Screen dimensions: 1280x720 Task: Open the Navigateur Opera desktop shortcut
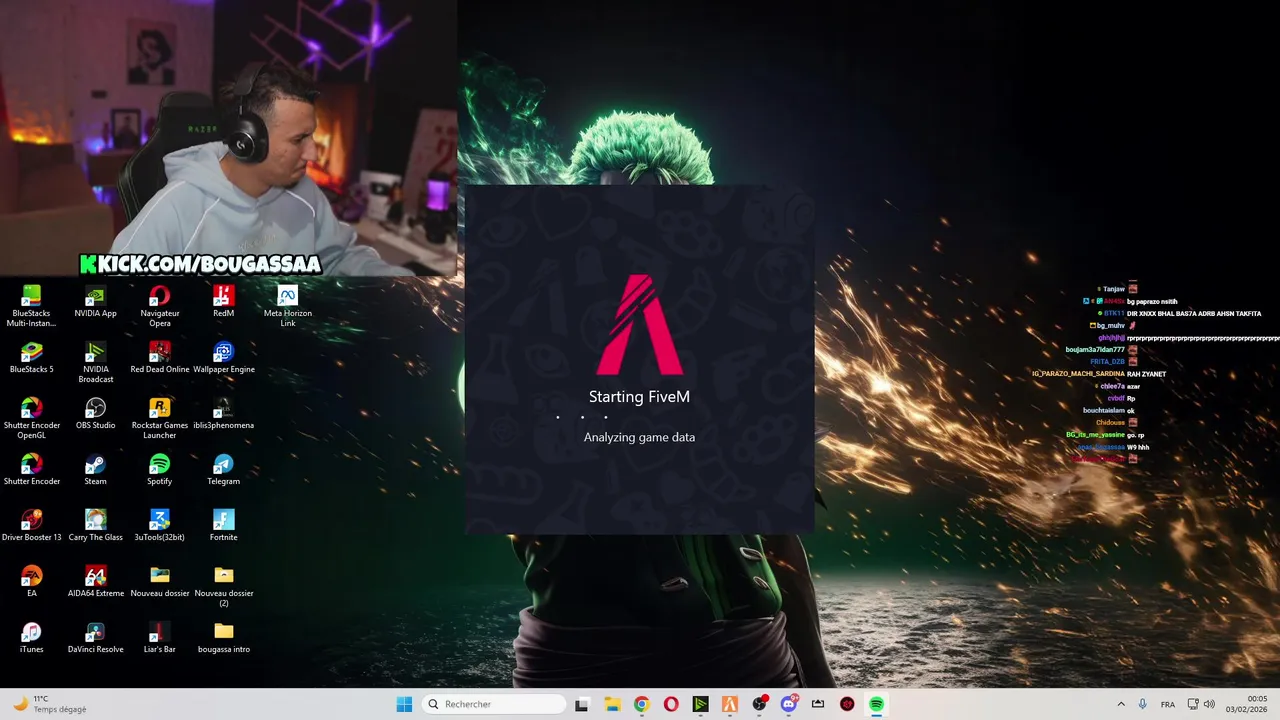coord(159,306)
